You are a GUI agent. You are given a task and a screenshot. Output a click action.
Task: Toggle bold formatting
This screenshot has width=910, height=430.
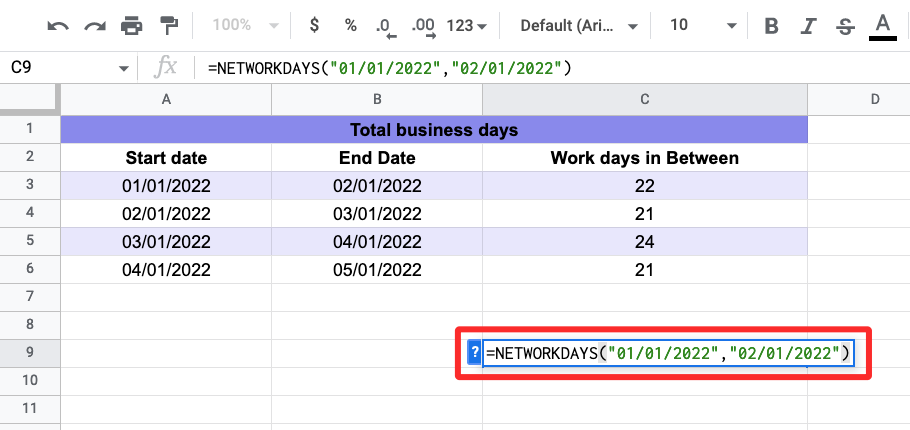click(771, 25)
